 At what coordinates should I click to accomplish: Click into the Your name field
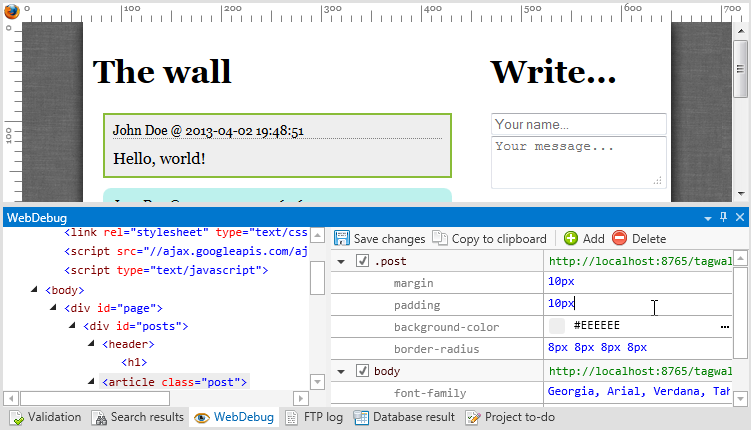coord(579,124)
